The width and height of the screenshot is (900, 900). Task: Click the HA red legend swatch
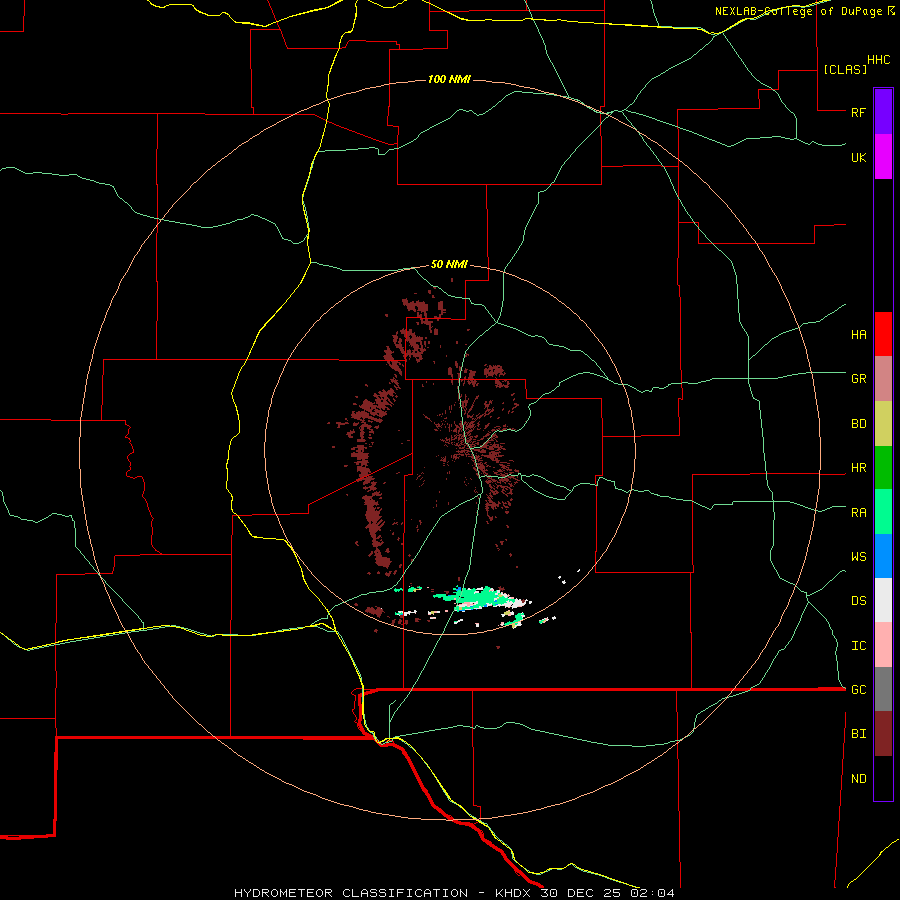click(x=883, y=334)
